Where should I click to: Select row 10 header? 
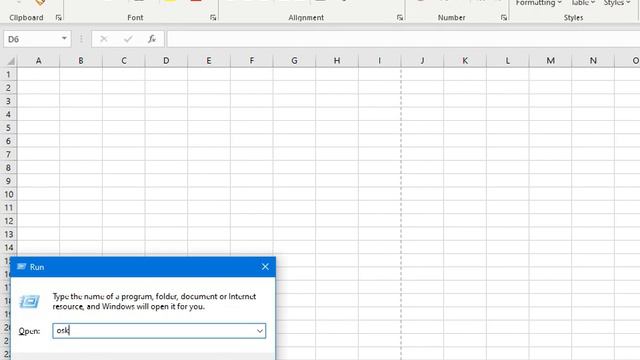8,194
